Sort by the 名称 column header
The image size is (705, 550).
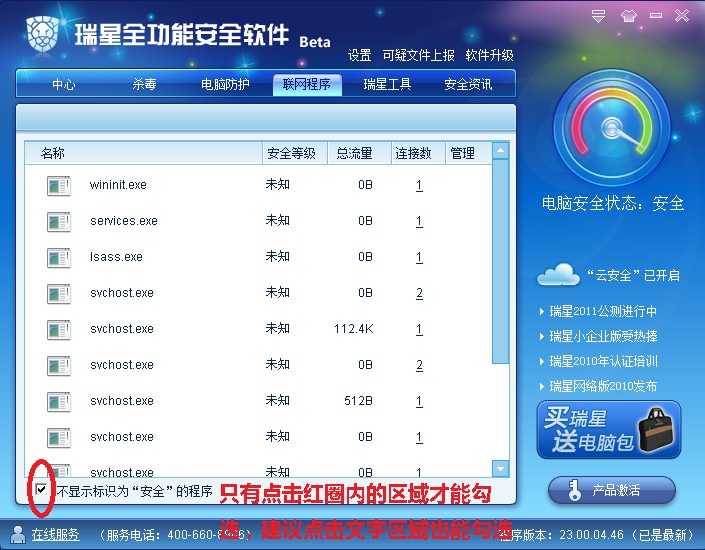tap(143, 153)
